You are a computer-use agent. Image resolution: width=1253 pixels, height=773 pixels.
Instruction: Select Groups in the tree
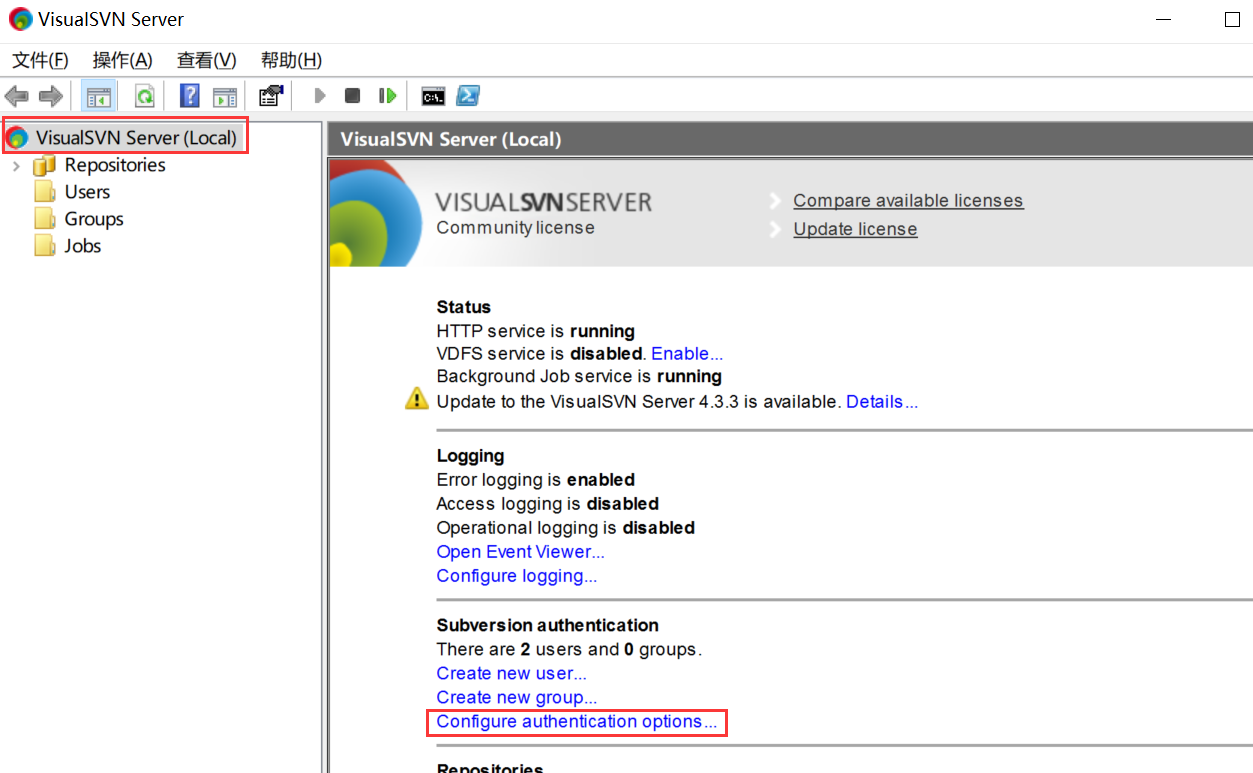[x=94, y=219]
